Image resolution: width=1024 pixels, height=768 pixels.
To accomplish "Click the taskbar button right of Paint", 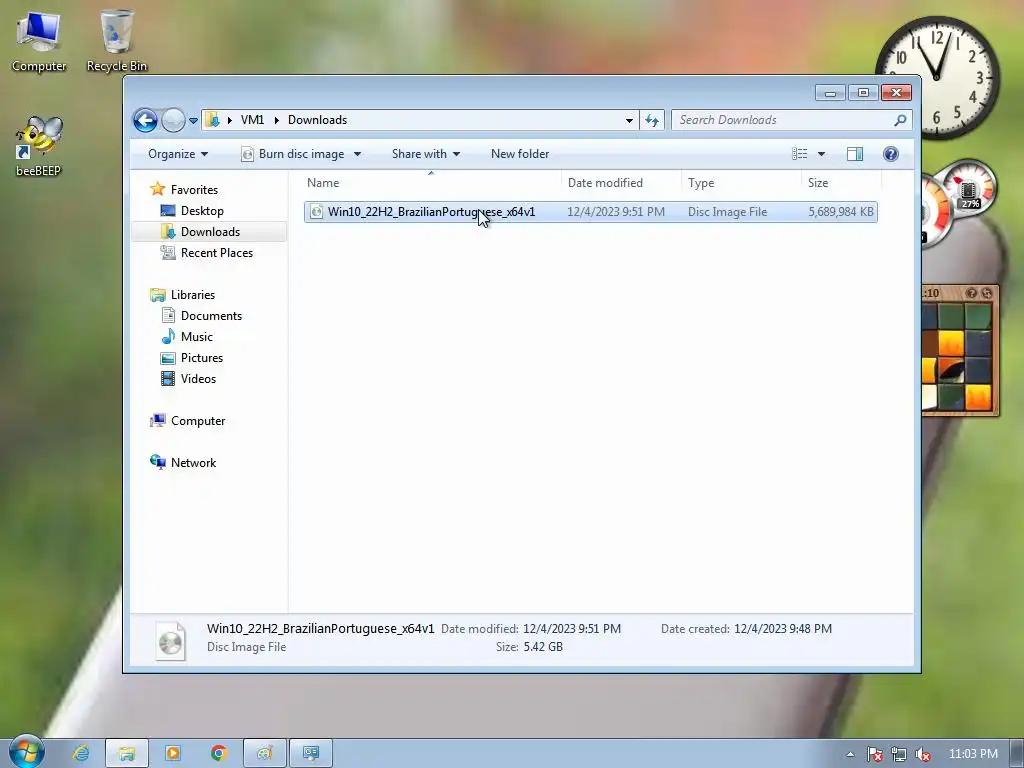I will tap(311, 754).
